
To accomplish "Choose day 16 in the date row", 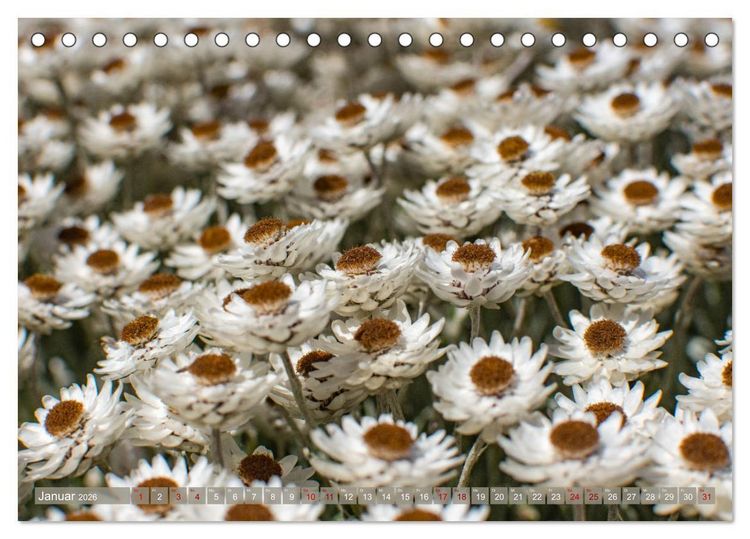I will (424, 496).
